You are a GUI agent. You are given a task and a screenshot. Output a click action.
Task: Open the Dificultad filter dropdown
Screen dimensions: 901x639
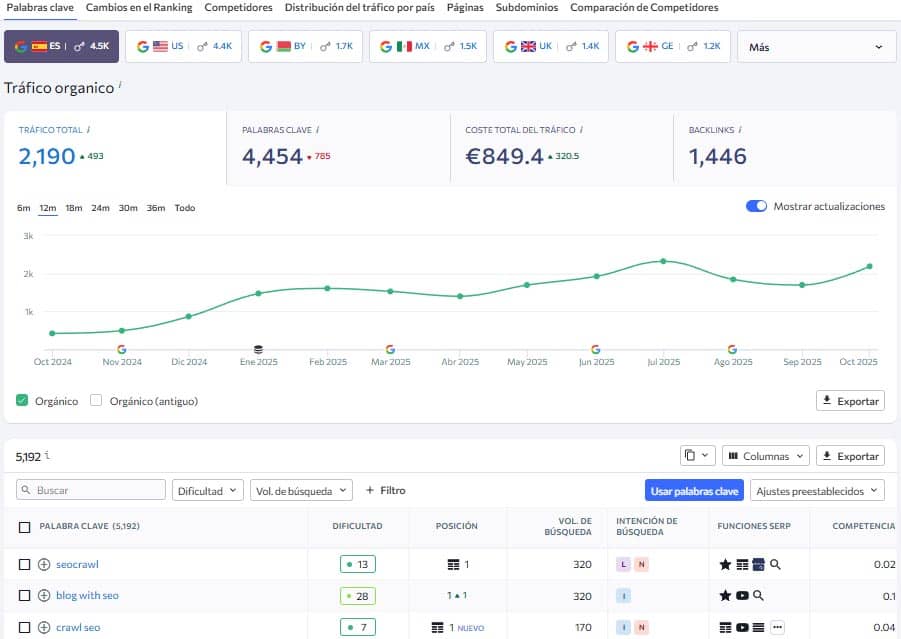point(208,490)
